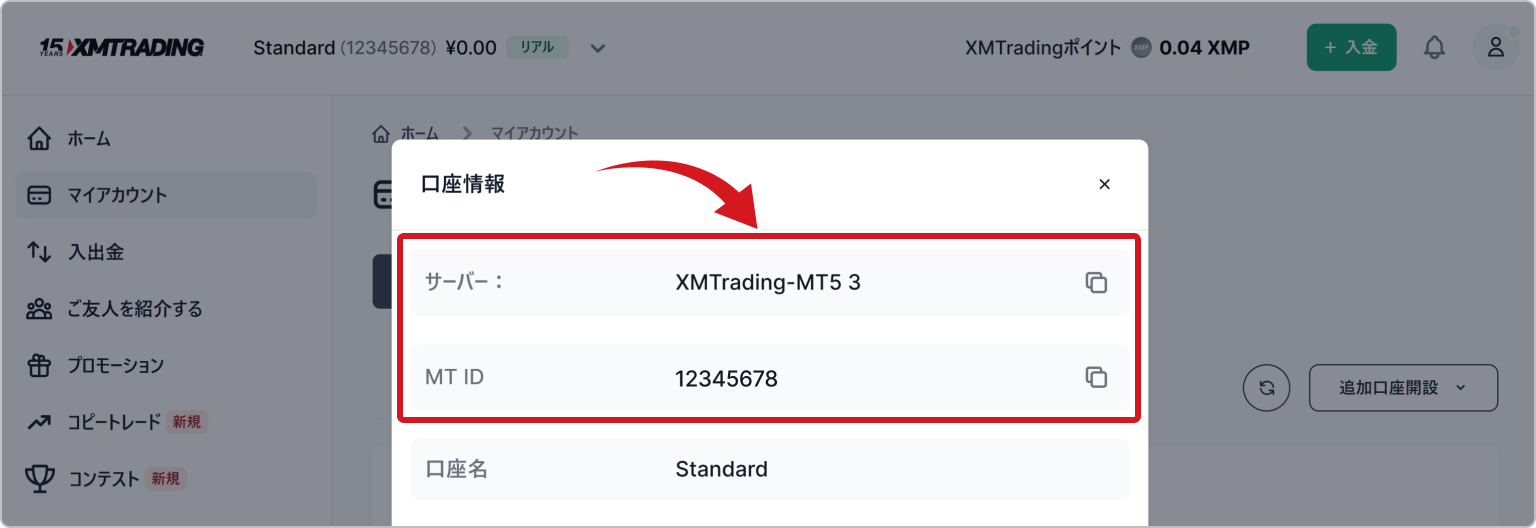Click the home breadcrumb icon
The height and width of the screenshot is (528, 1536).
[x=381, y=133]
